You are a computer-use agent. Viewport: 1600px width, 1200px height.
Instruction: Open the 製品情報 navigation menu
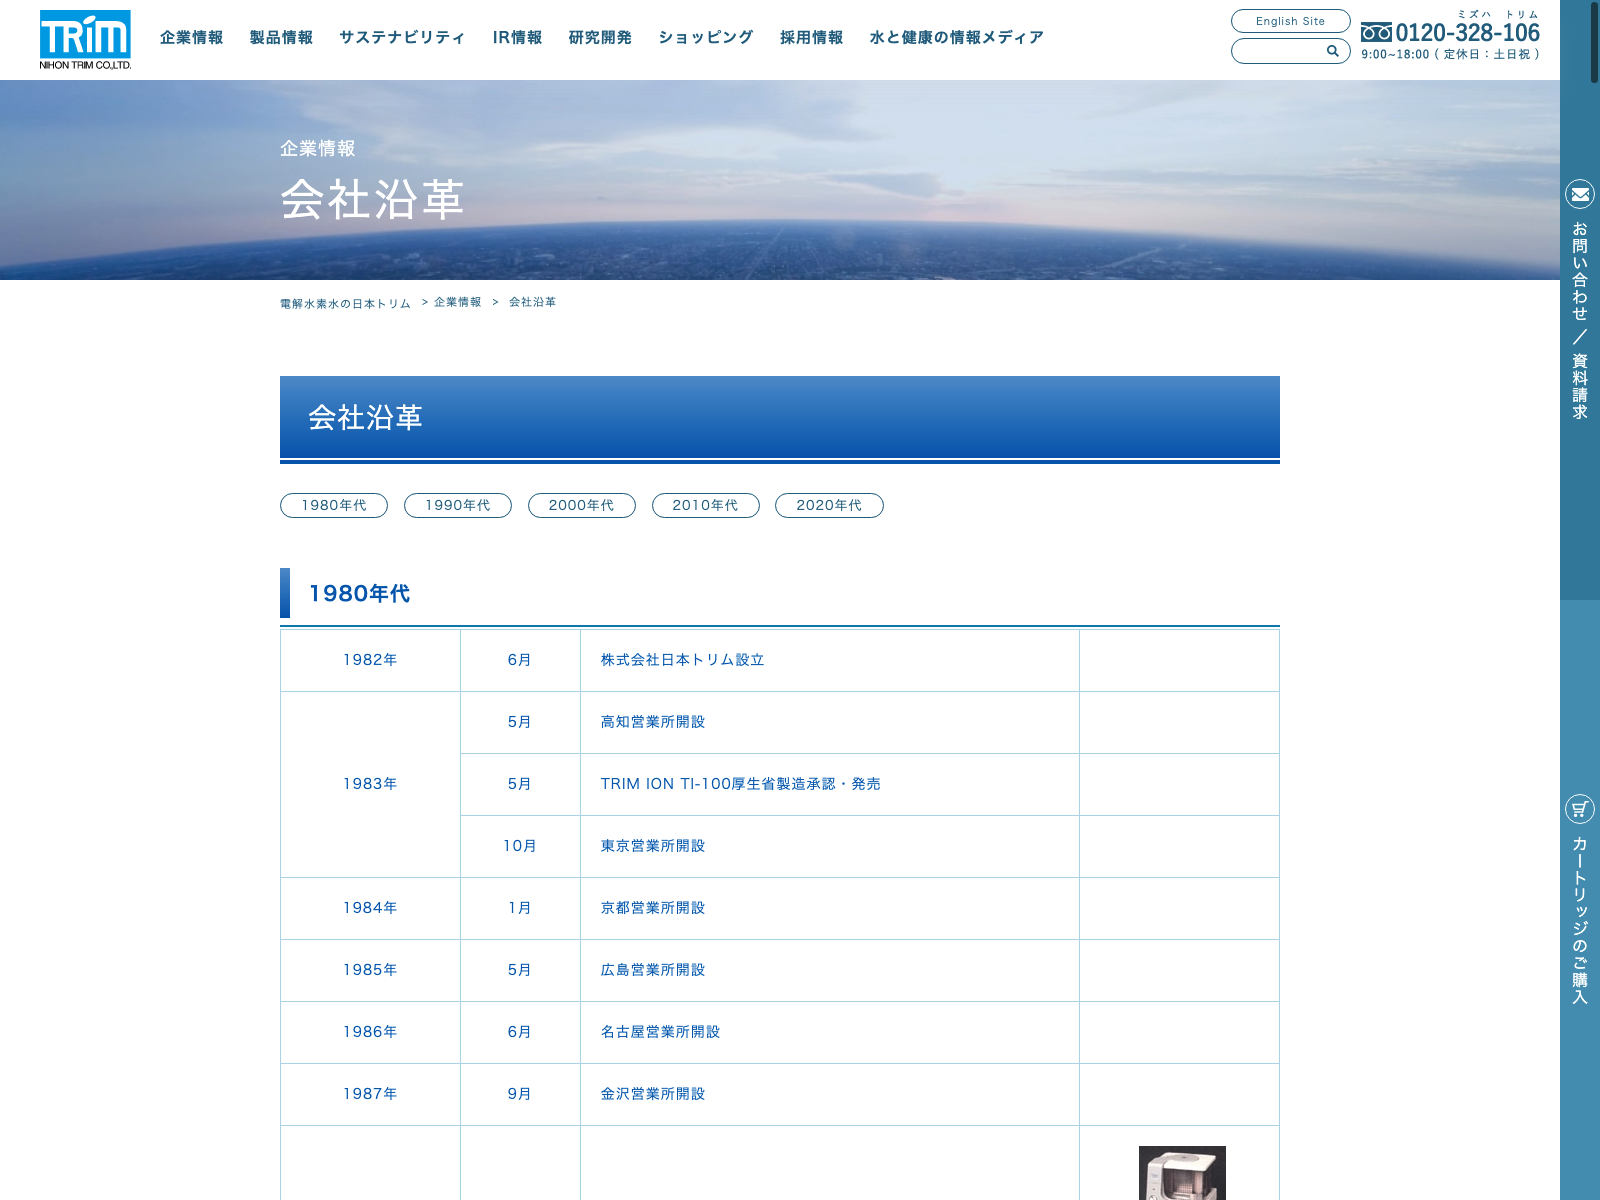(x=281, y=38)
